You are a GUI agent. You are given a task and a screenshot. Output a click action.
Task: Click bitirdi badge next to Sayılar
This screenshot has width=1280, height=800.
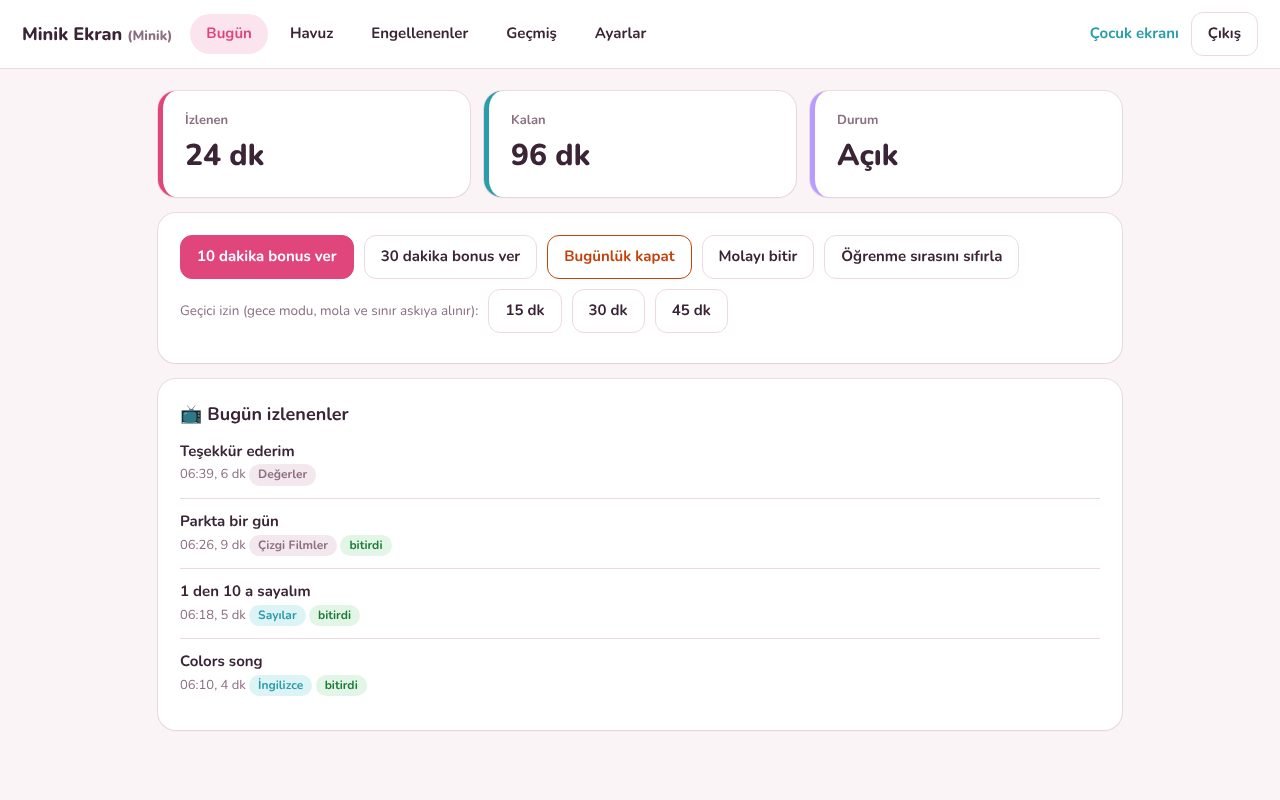[x=334, y=615]
